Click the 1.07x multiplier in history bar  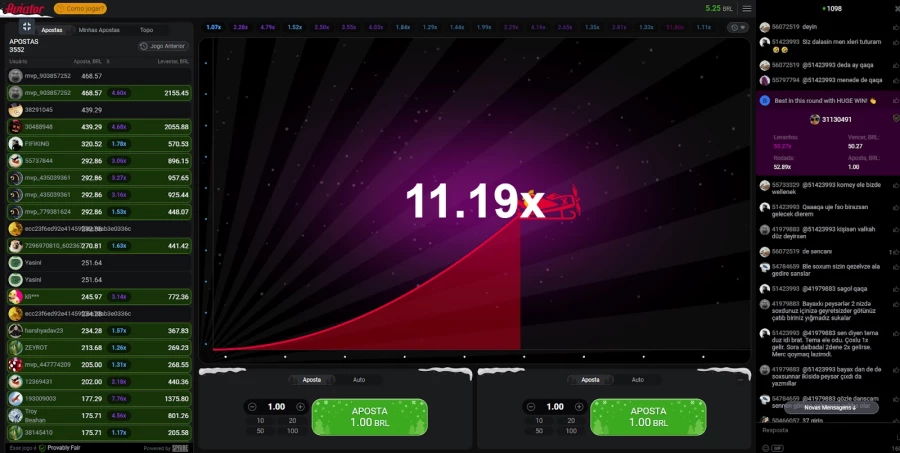tap(213, 28)
